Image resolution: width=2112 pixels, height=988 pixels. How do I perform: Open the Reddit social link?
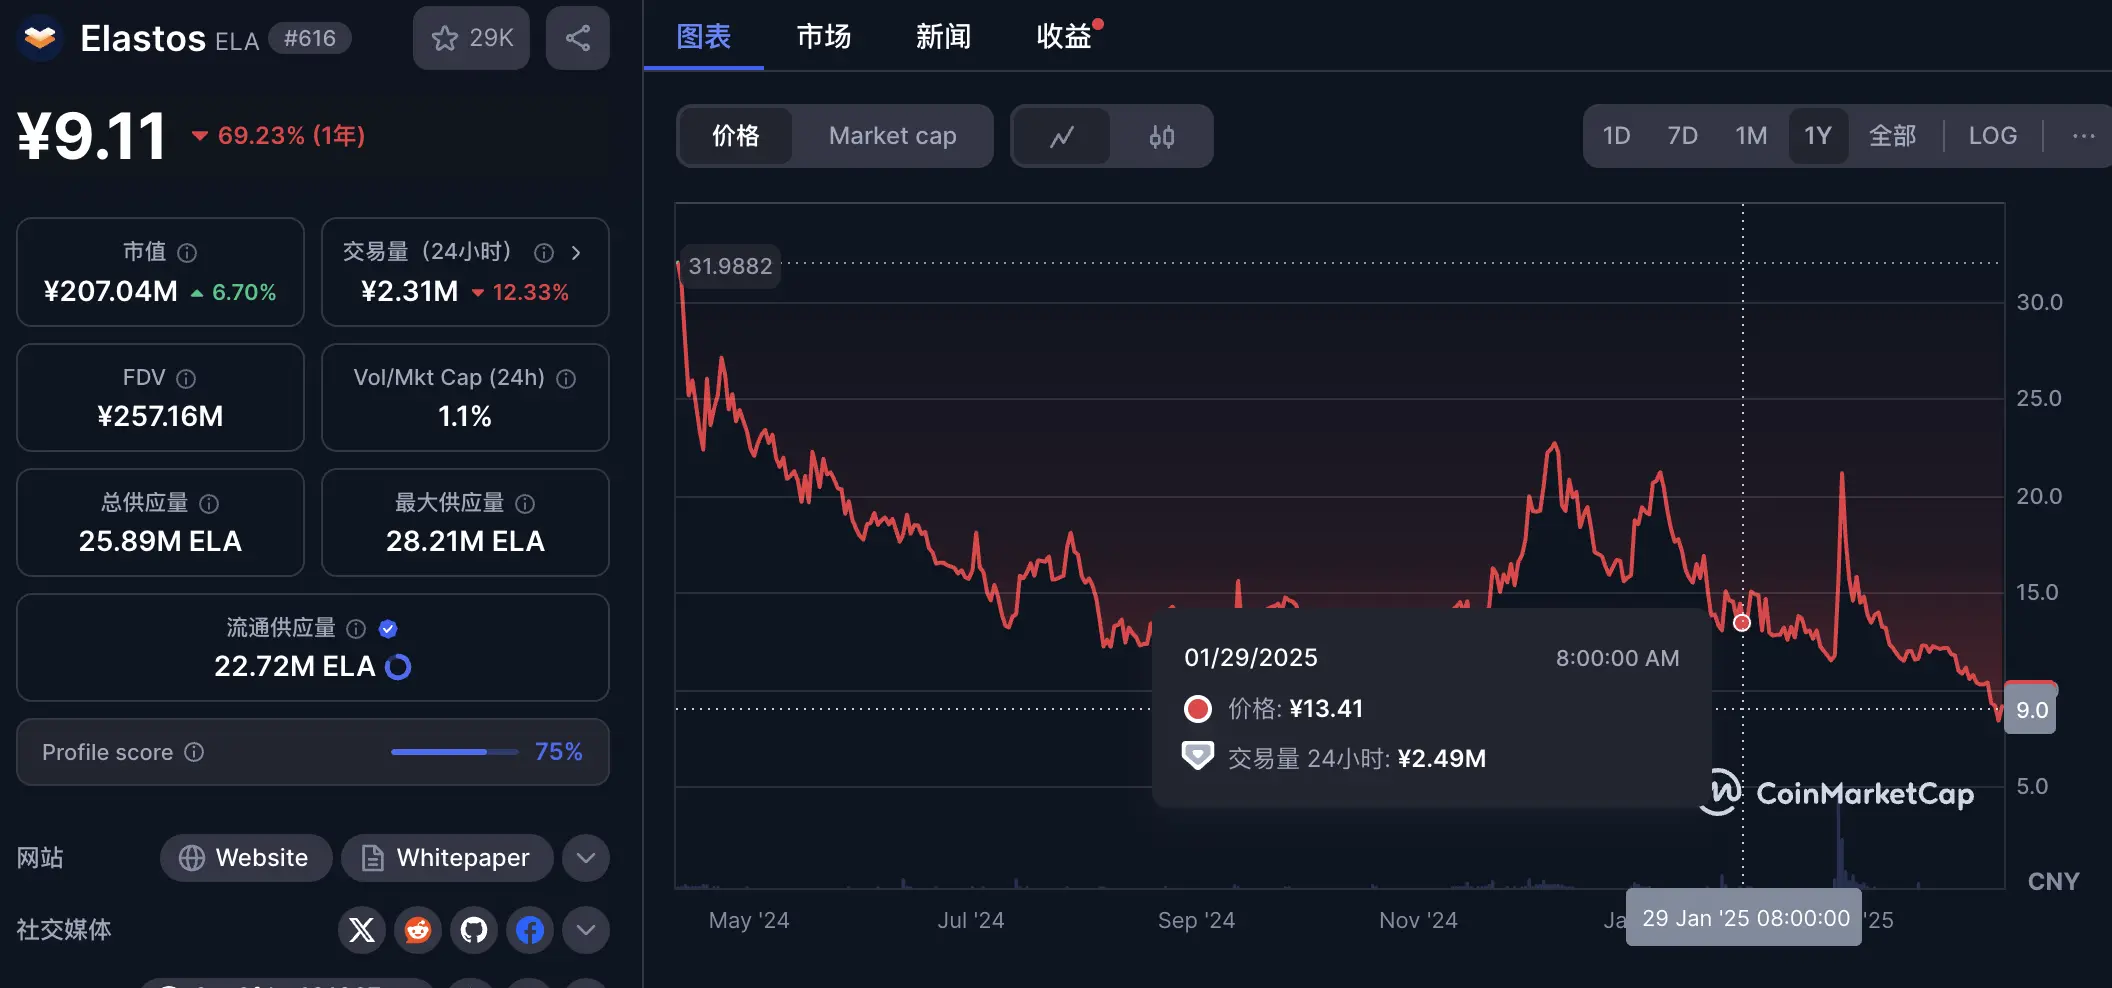tap(418, 930)
